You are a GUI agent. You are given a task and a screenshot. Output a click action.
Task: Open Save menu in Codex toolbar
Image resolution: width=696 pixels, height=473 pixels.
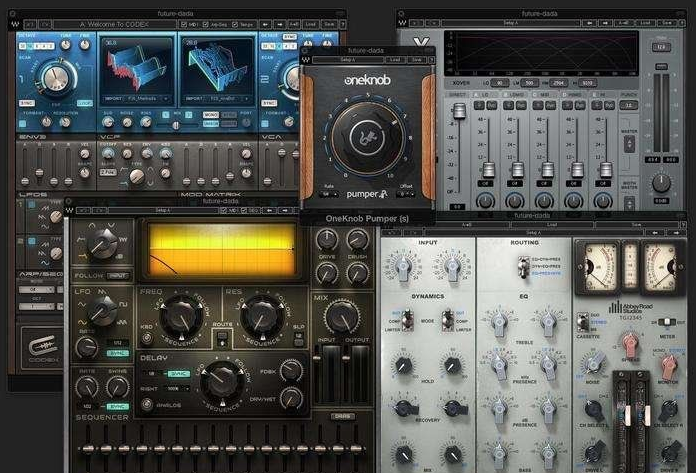(x=329, y=24)
